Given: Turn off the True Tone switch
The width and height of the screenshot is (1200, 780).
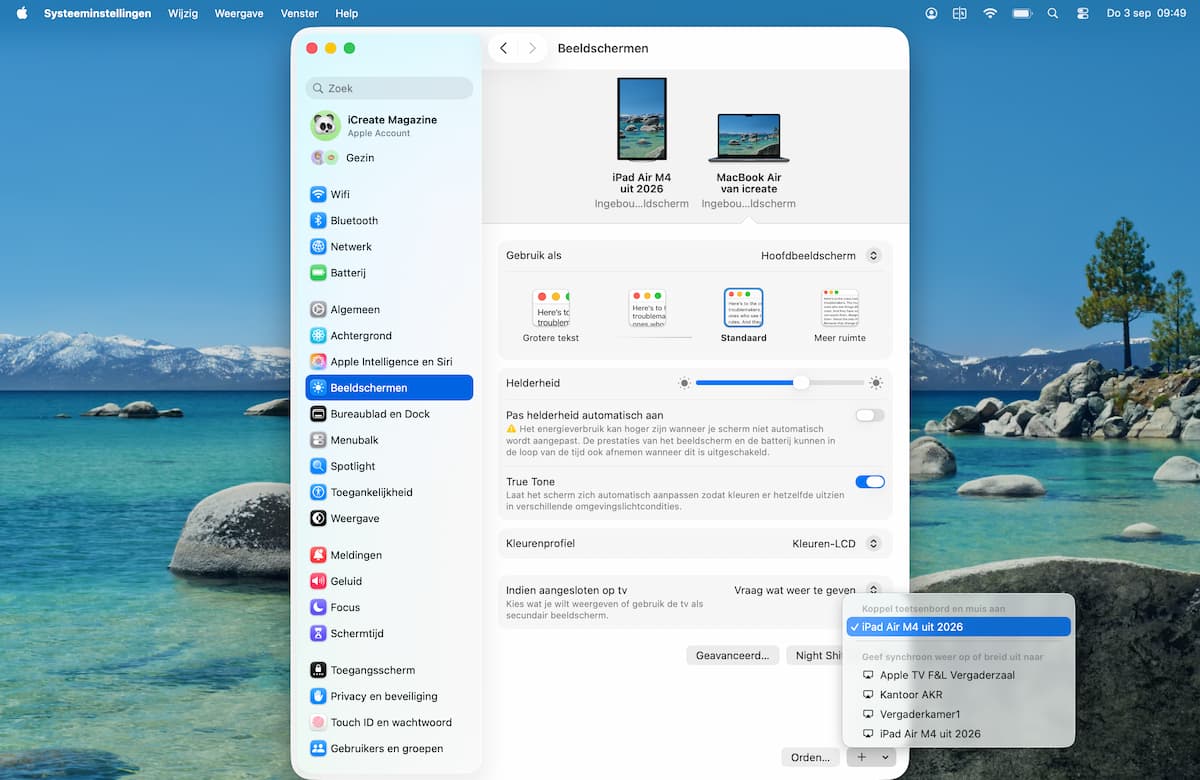Looking at the screenshot, I should (x=870, y=482).
